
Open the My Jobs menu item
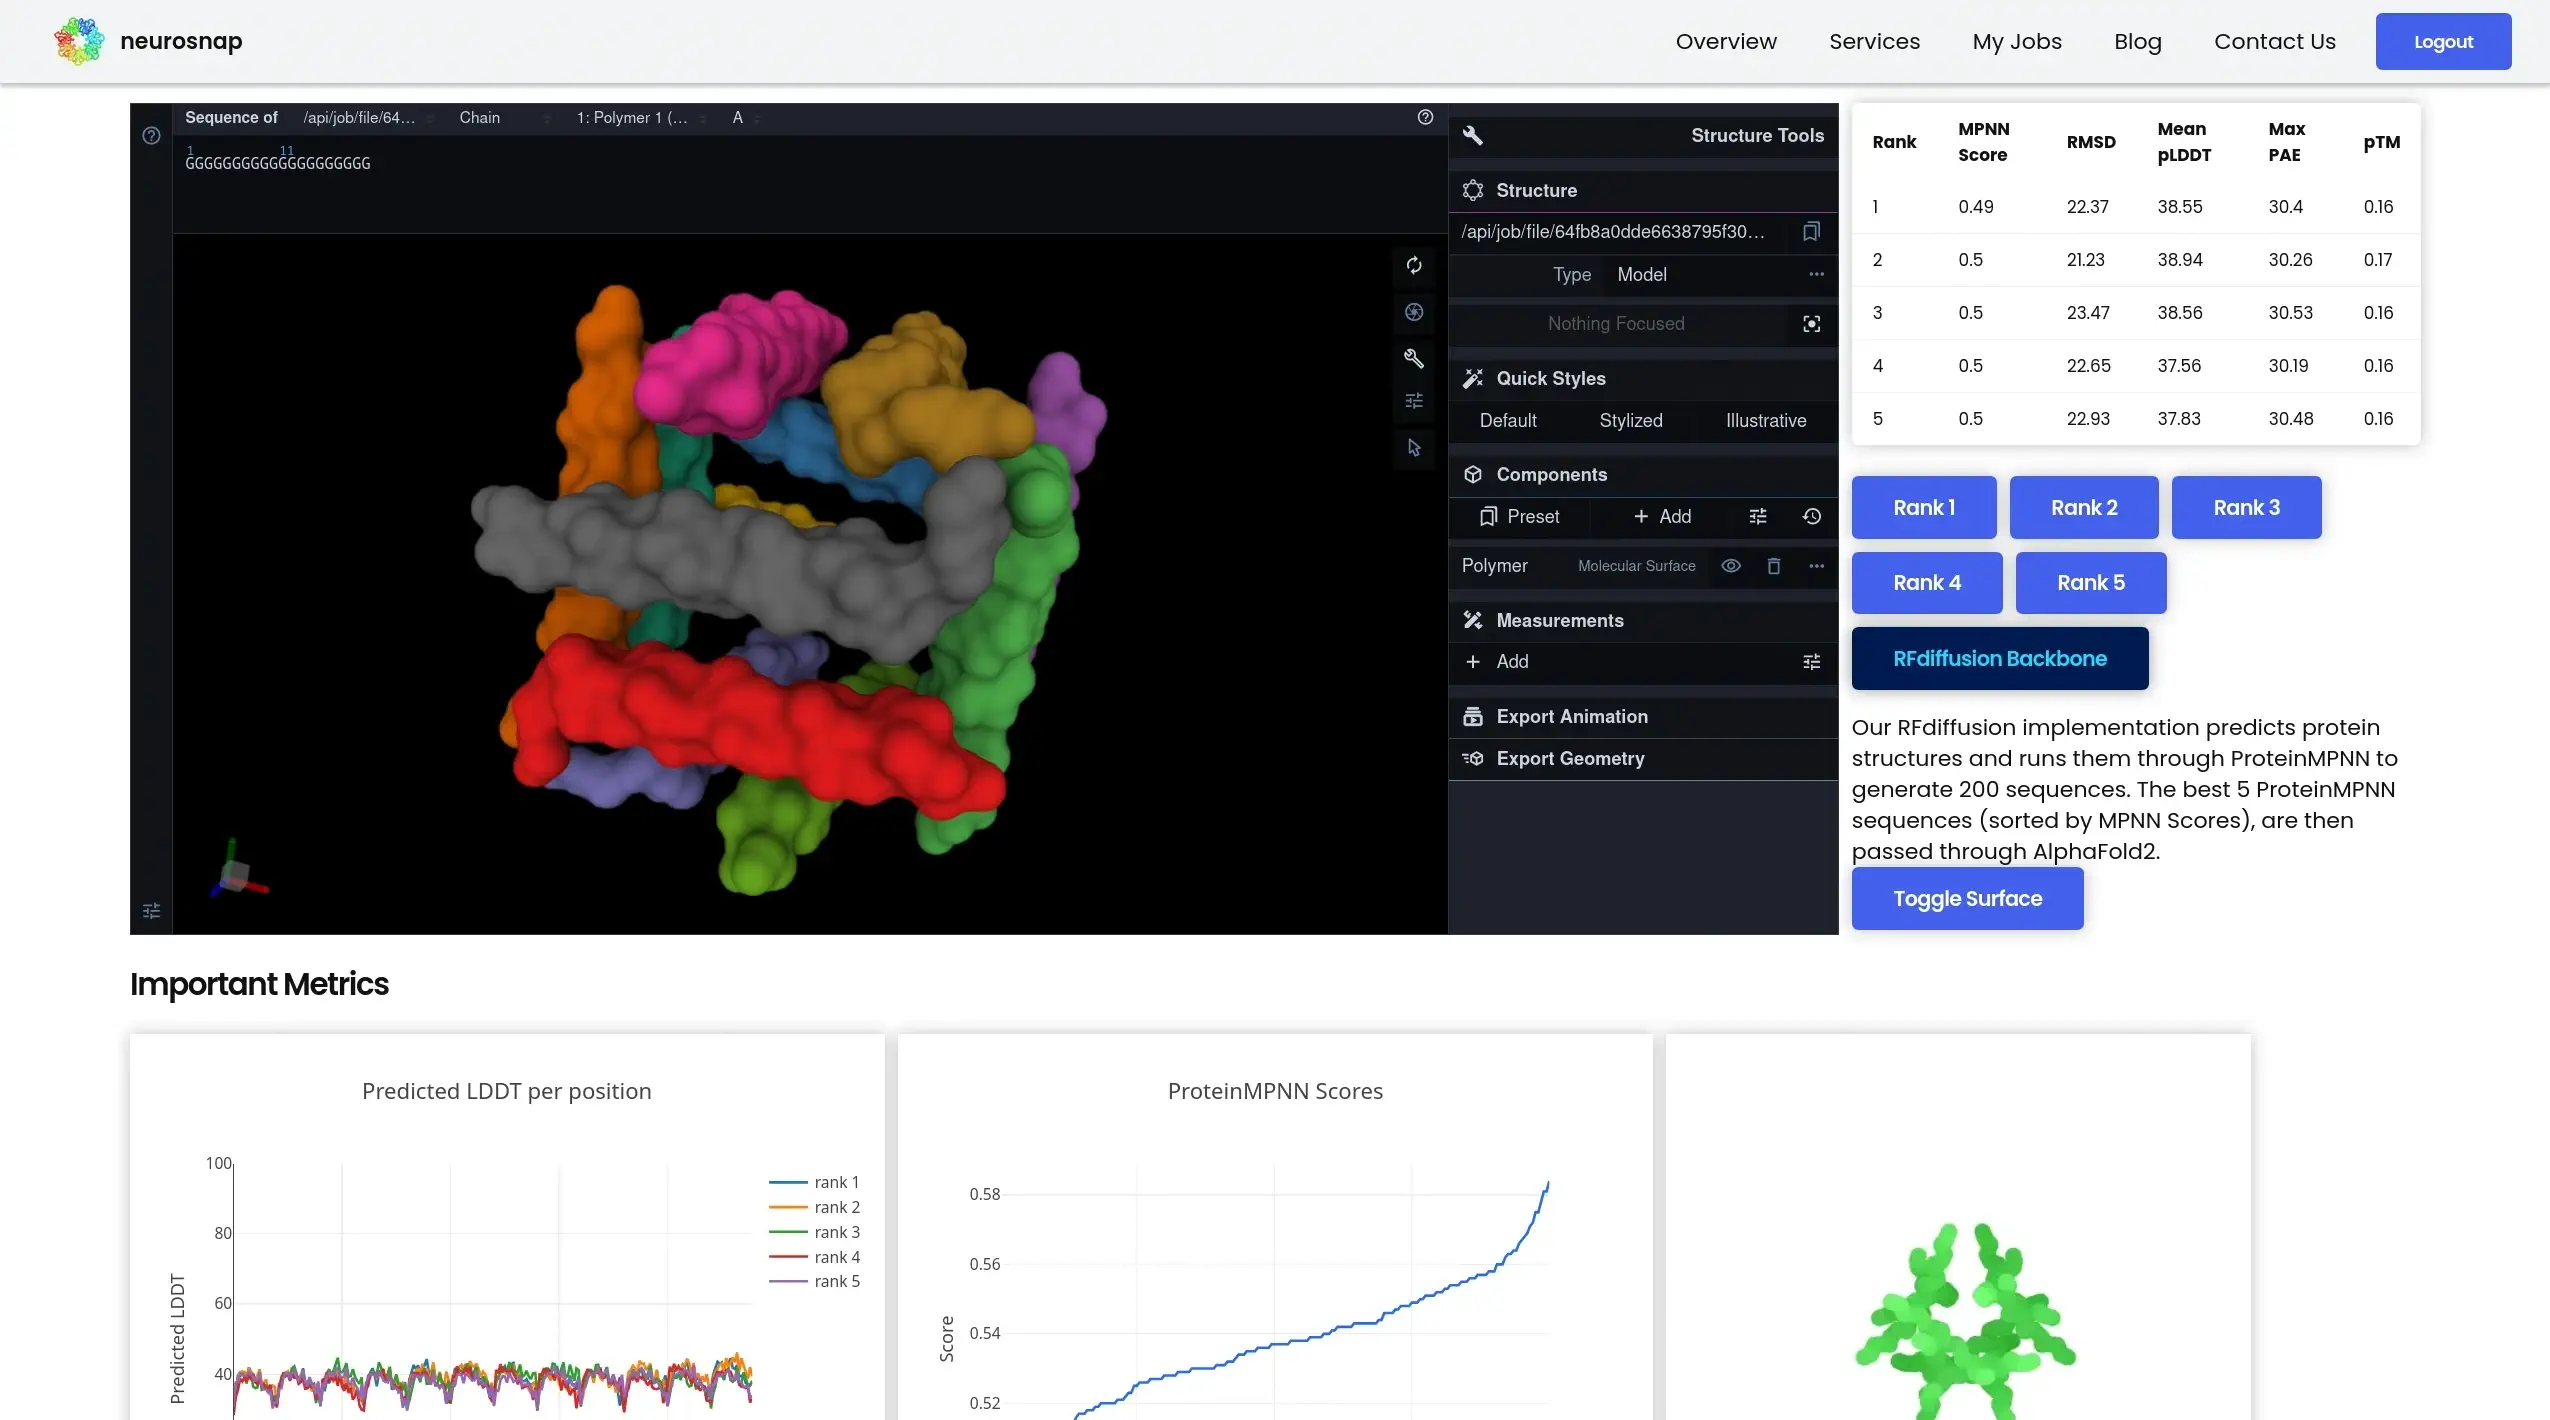pyautogui.click(x=2016, y=41)
